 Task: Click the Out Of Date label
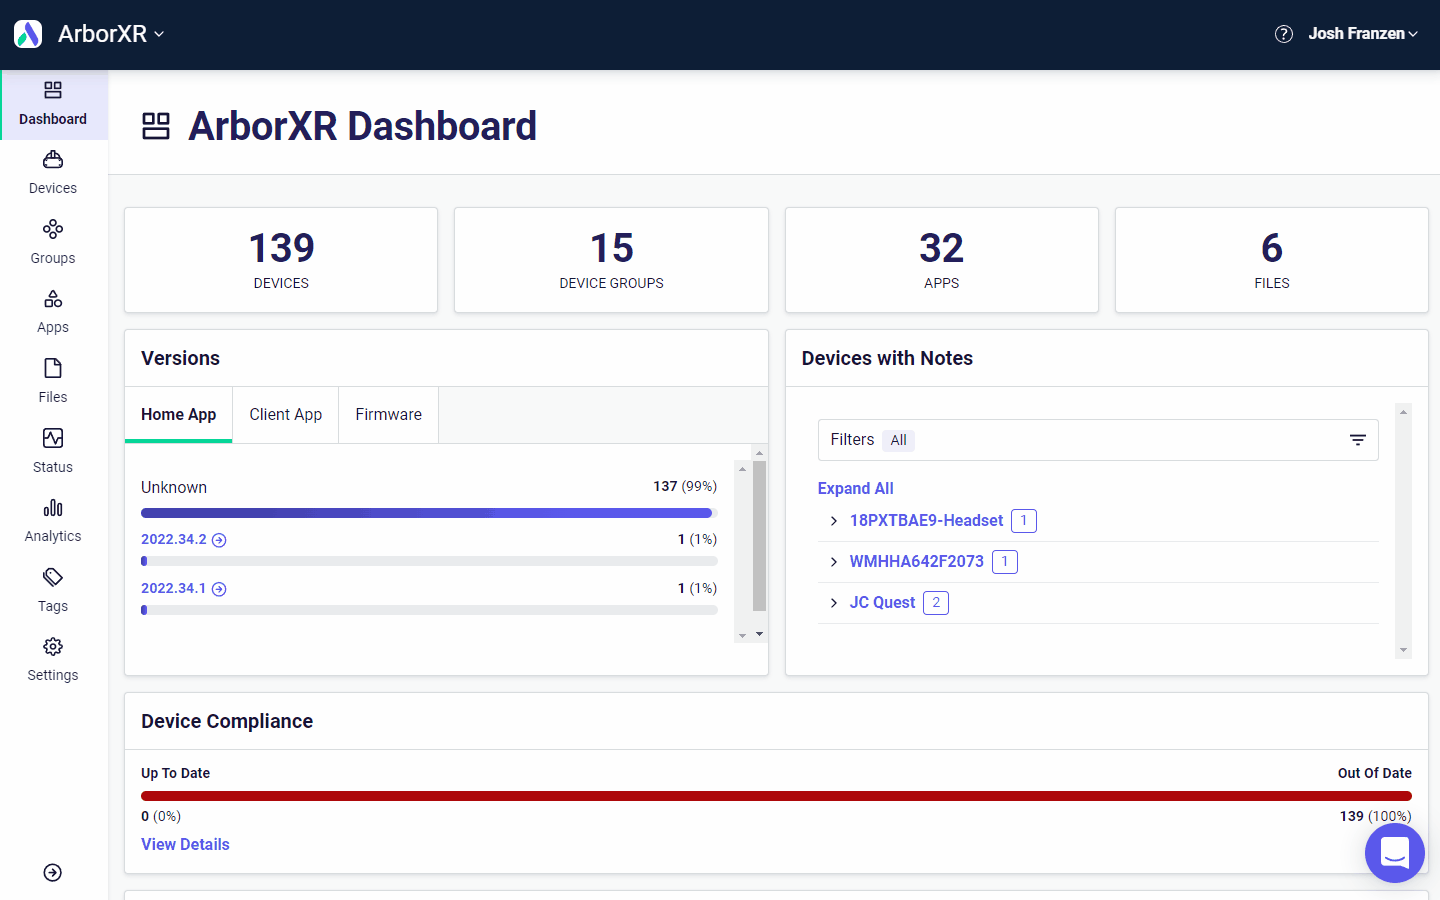point(1375,773)
